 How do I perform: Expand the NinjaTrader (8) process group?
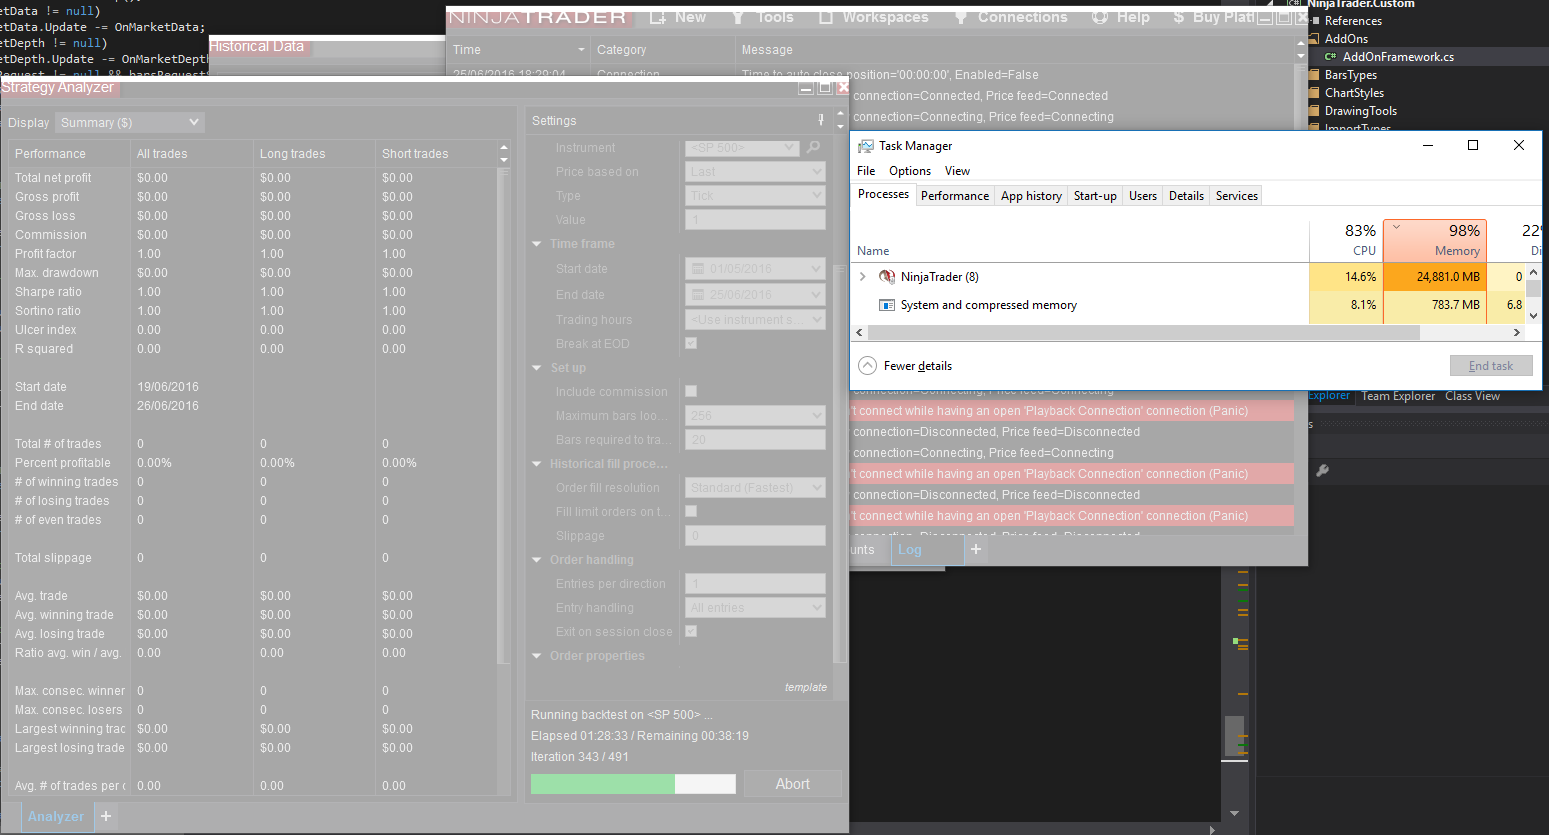tap(863, 277)
